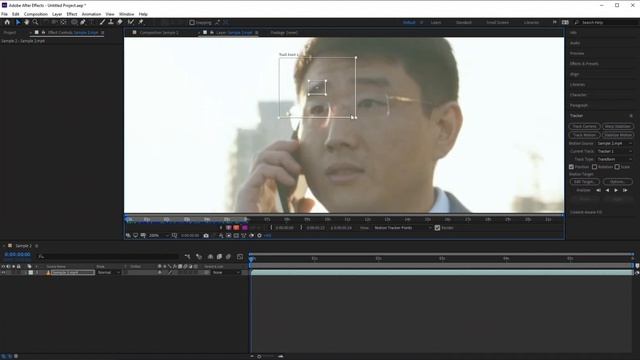The width and height of the screenshot is (640, 360).
Task: Select the Puppet Pin tool
Action: tap(141, 22)
